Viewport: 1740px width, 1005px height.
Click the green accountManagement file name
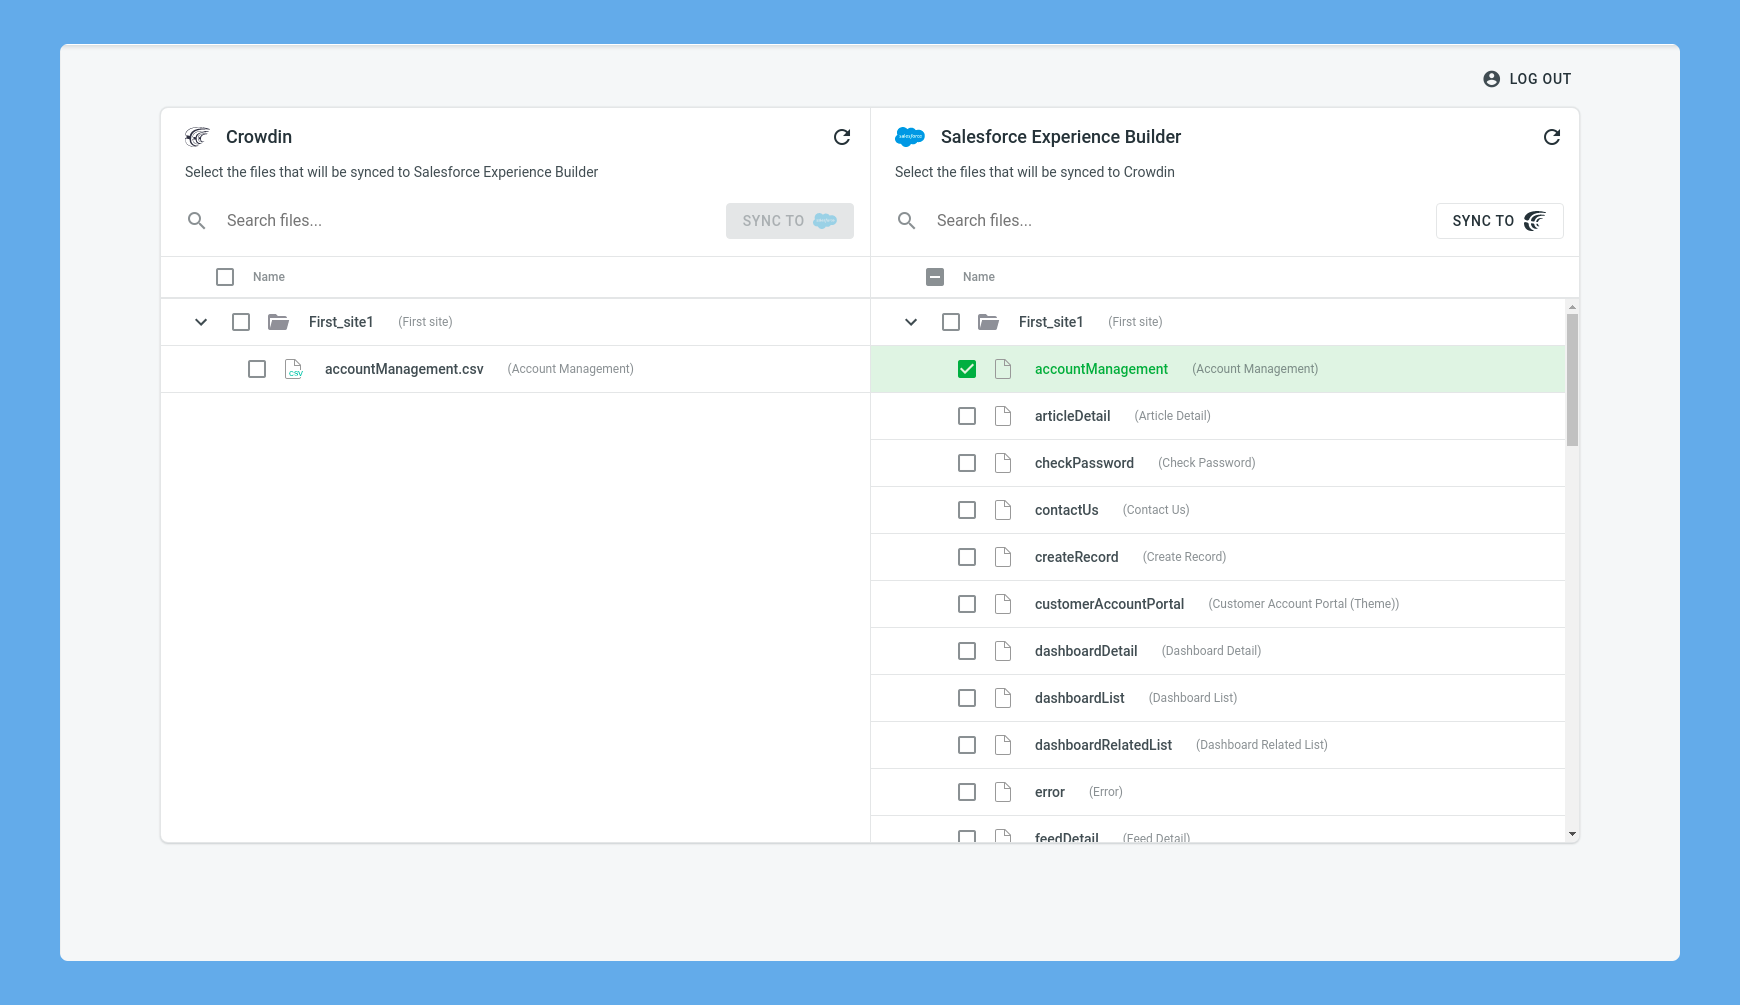pos(1101,369)
